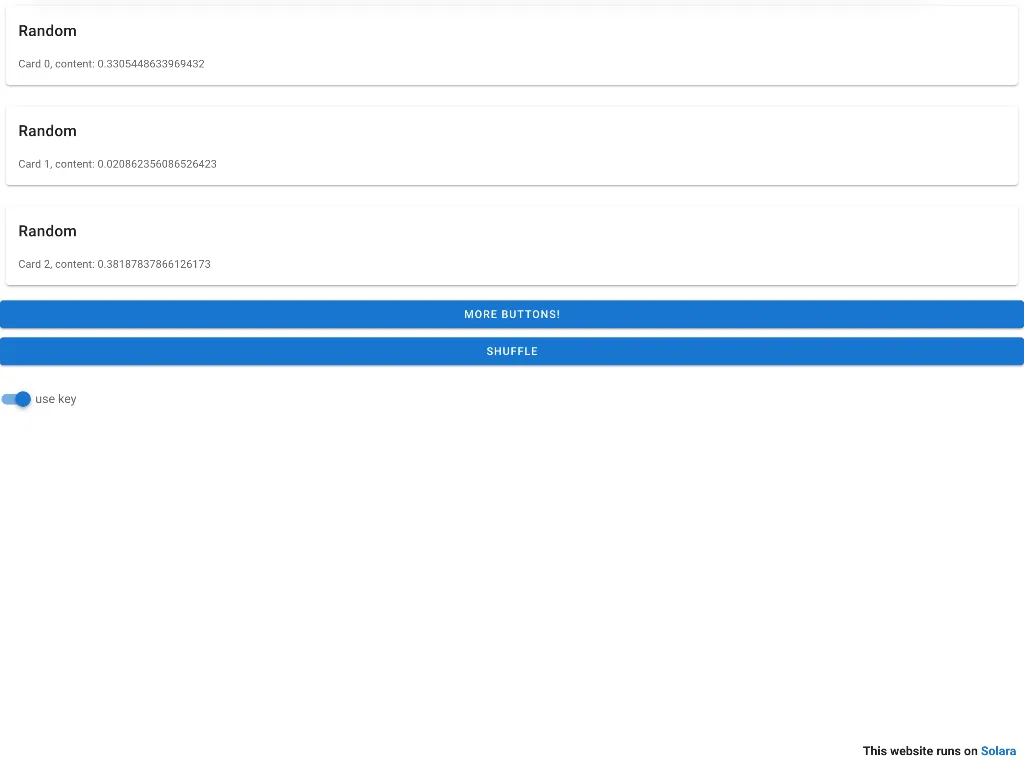Toggle the use key switch
The image size is (1024, 768).
(x=16, y=399)
